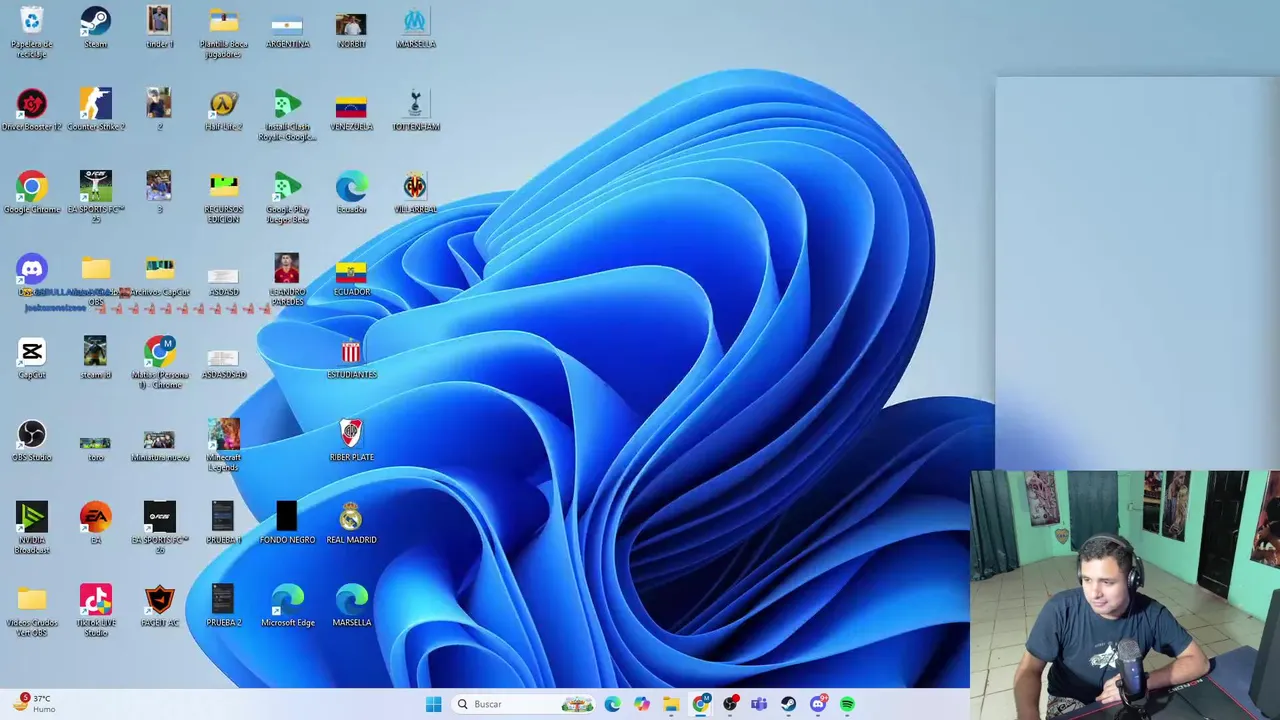Screen dimensions: 1280x720
Task: Open Microsoft Teams from the taskbar
Action: click(x=759, y=704)
